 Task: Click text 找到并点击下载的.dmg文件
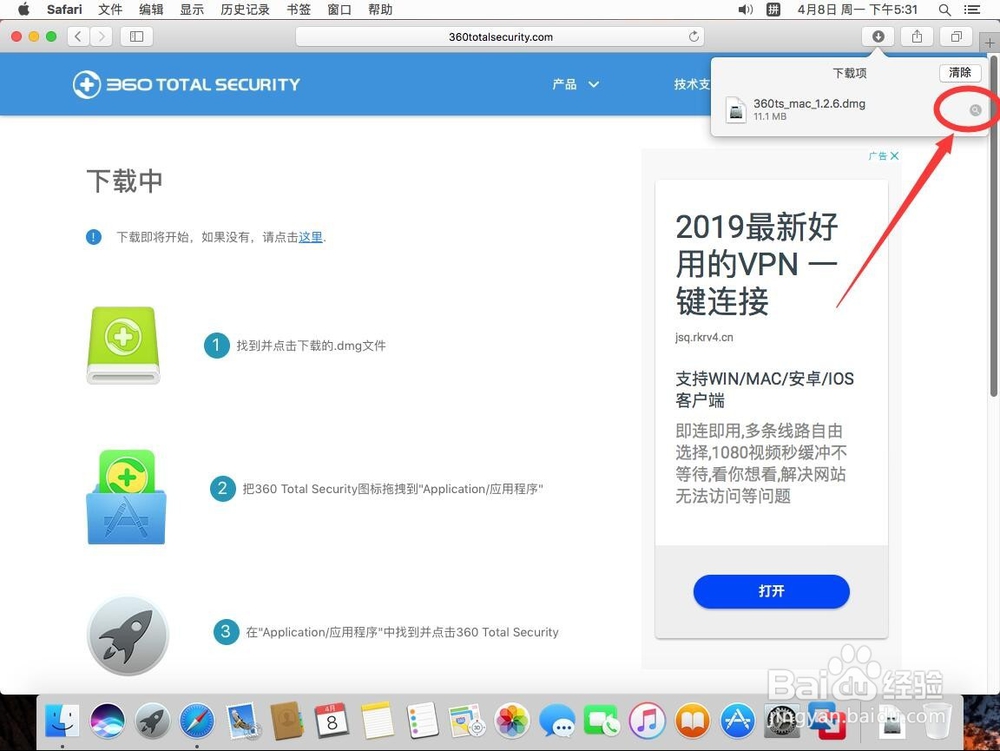click(x=311, y=346)
